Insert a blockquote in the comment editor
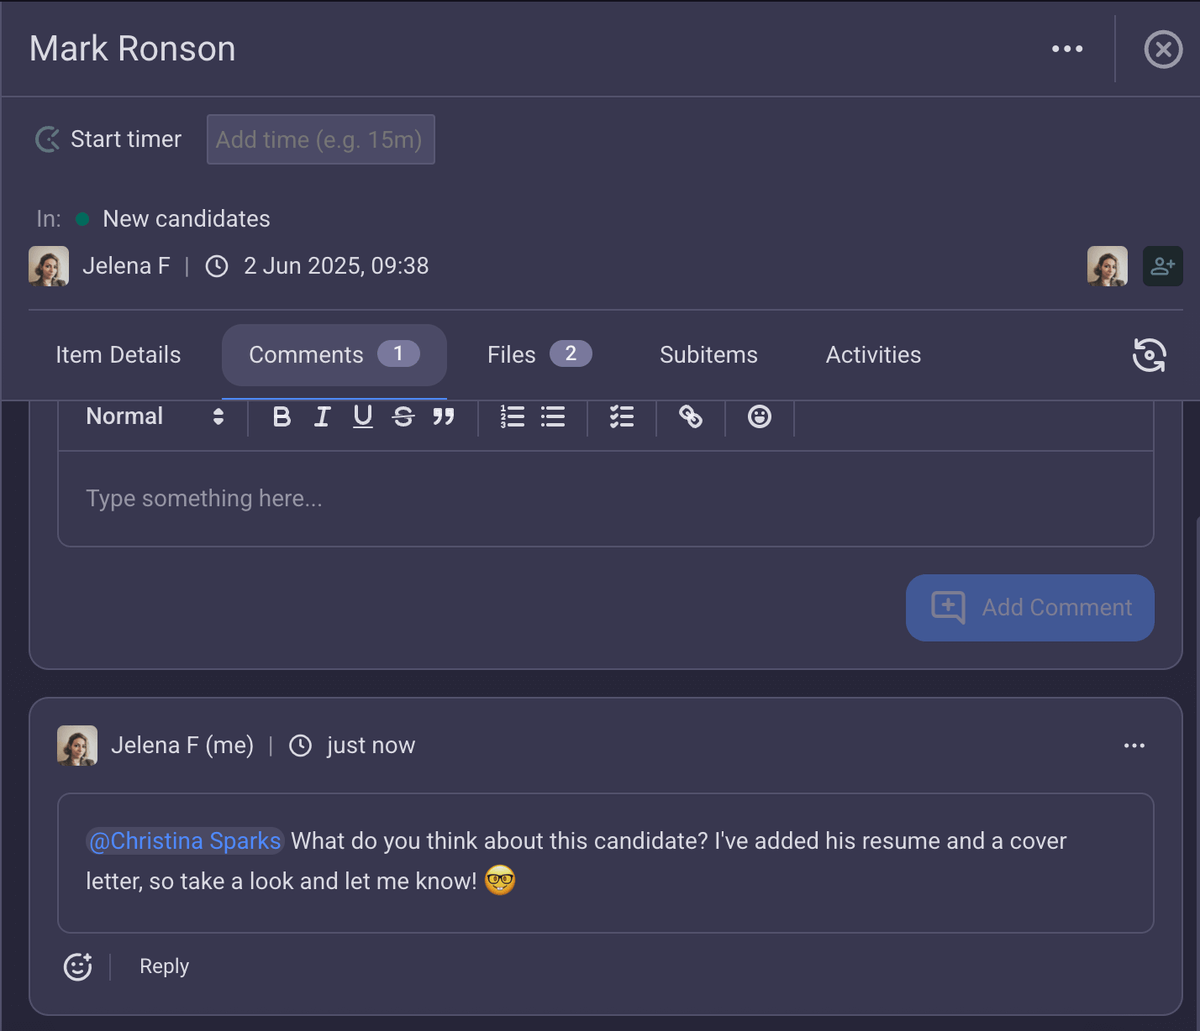Image resolution: width=1200 pixels, height=1031 pixels. [x=444, y=417]
